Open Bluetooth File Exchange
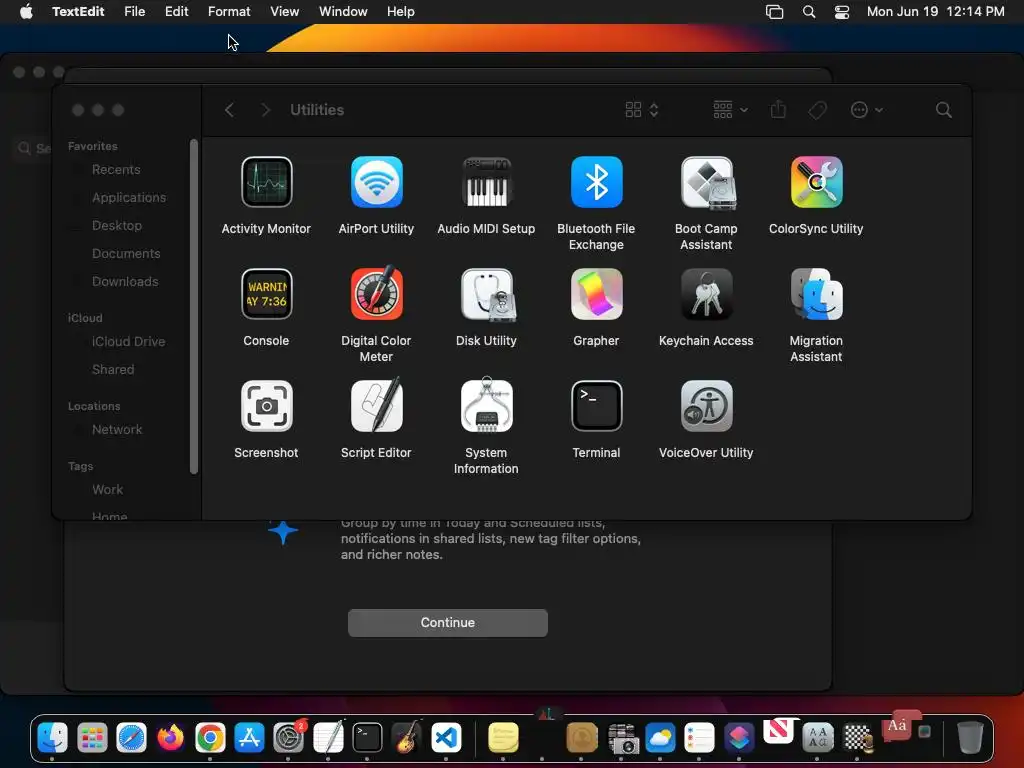The image size is (1024, 768). [596, 182]
